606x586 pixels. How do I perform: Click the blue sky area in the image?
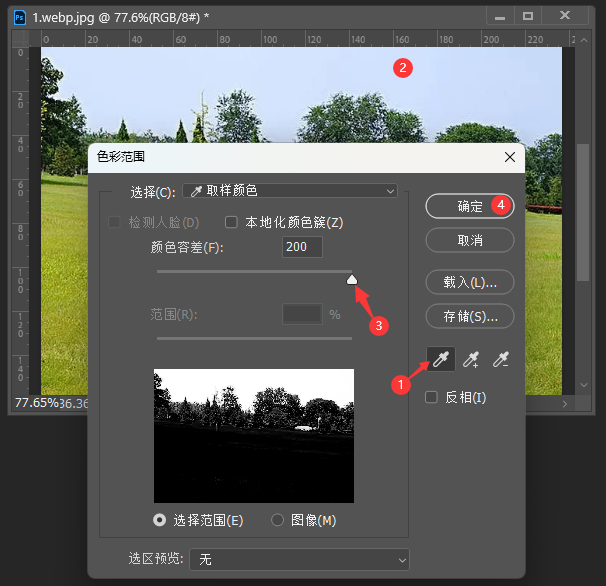(x=301, y=73)
